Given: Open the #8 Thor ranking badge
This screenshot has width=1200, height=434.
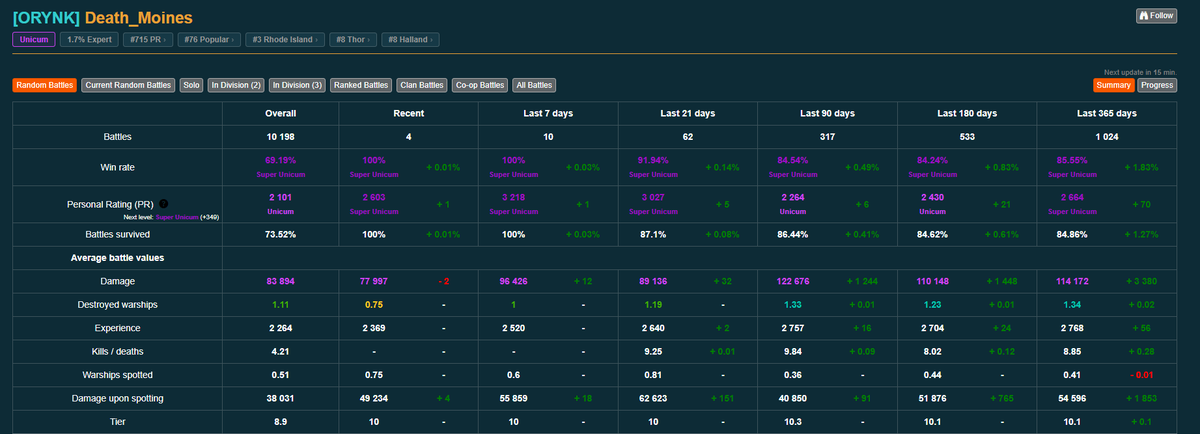Looking at the screenshot, I should pyautogui.click(x=354, y=40).
